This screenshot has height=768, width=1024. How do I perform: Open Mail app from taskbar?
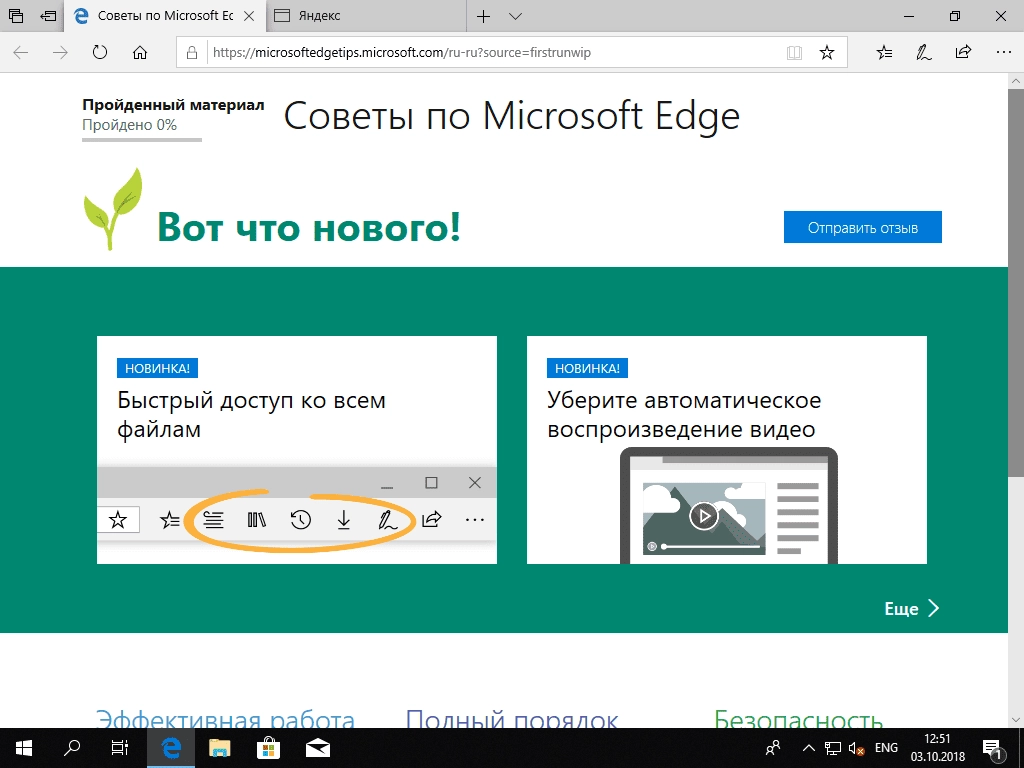[318, 748]
